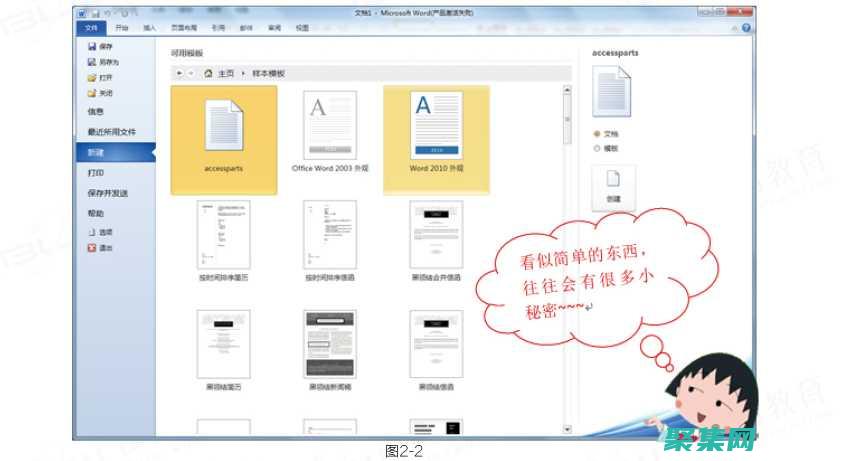The image size is (844, 461).
Task: Select the accessparts template
Action: 224,139
